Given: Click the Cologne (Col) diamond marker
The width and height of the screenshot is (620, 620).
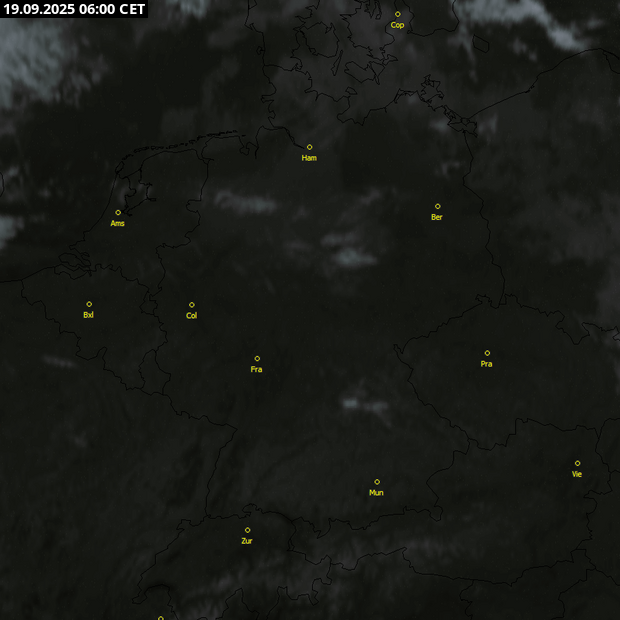Looking at the screenshot, I should tap(192, 305).
